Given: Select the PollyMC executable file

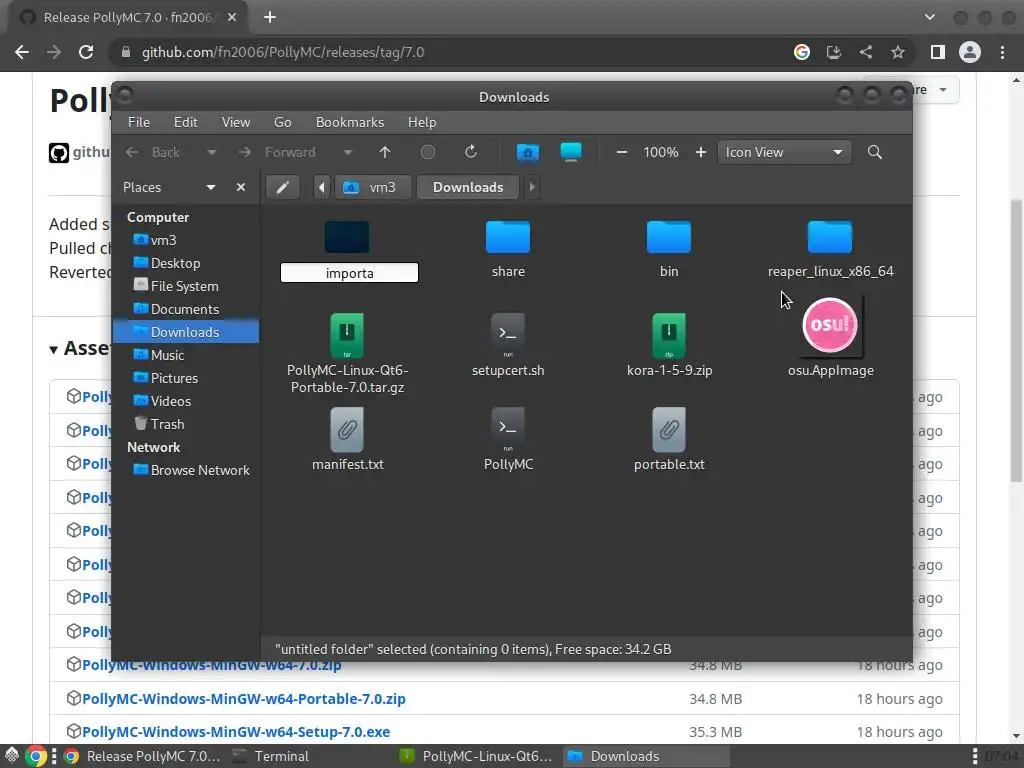Looking at the screenshot, I should coord(508,440).
